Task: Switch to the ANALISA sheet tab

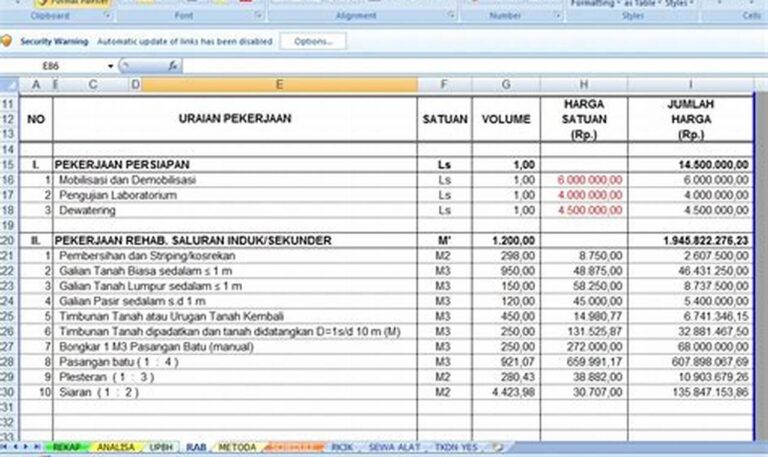Action: [x=116, y=447]
